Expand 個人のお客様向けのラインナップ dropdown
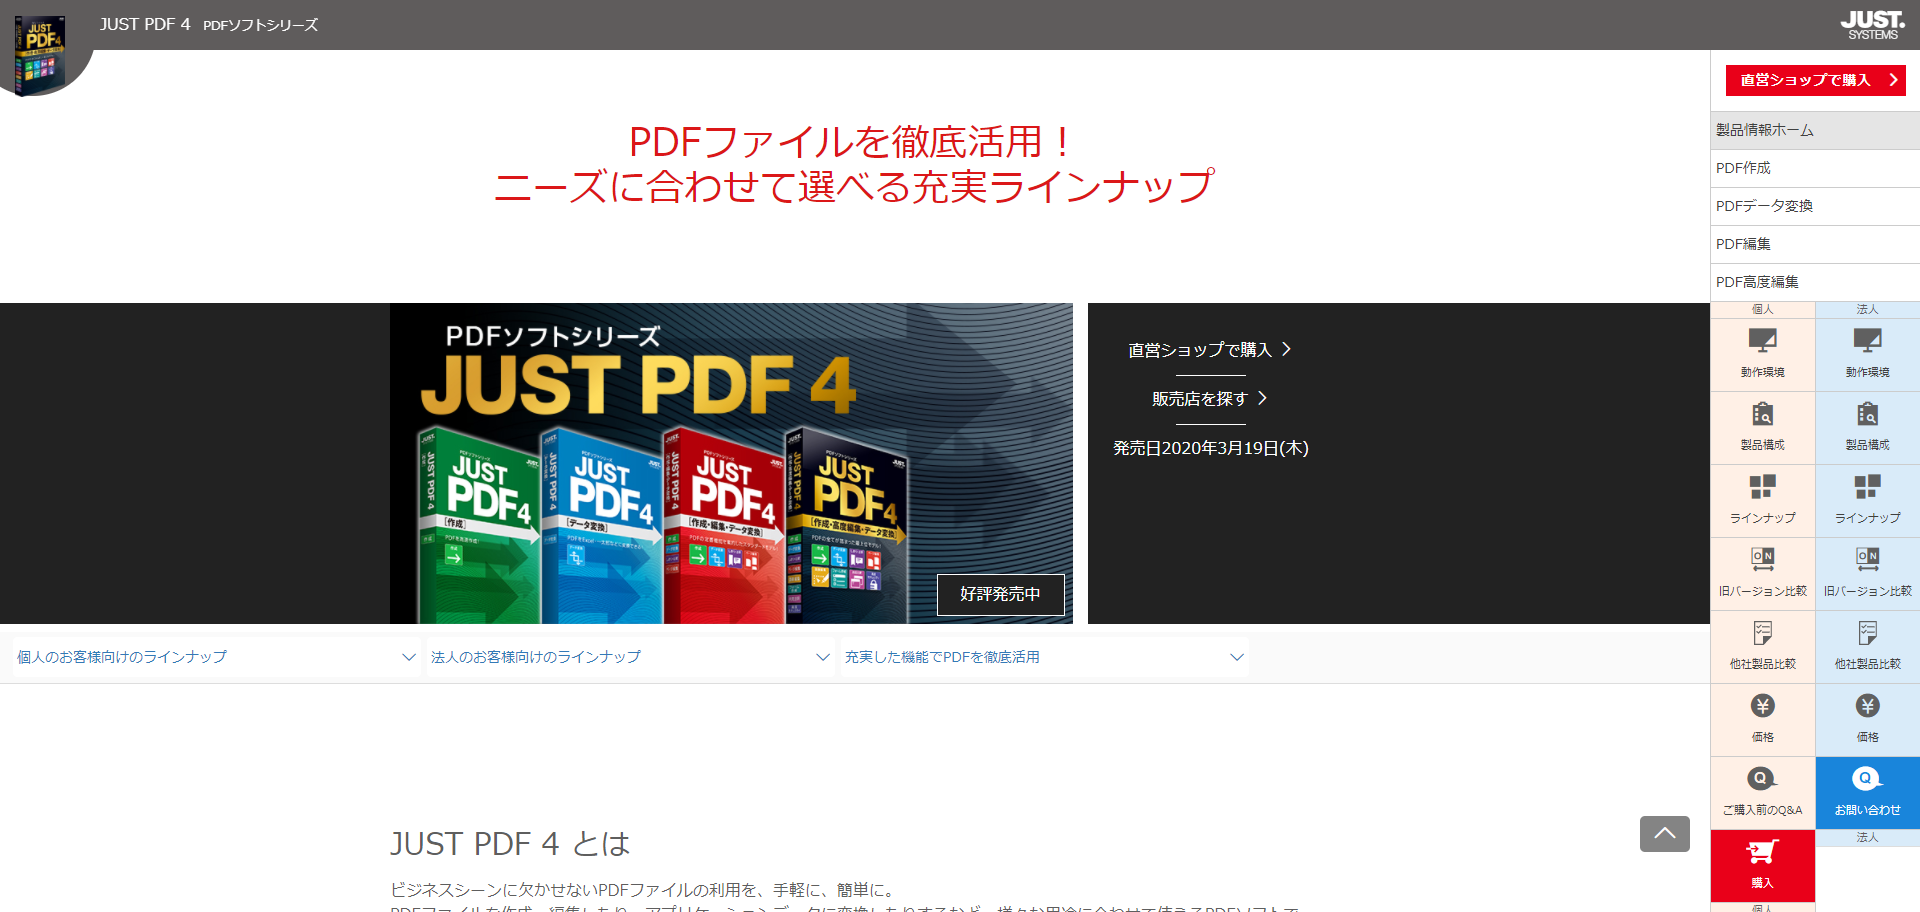This screenshot has height=912, width=1920. click(215, 657)
